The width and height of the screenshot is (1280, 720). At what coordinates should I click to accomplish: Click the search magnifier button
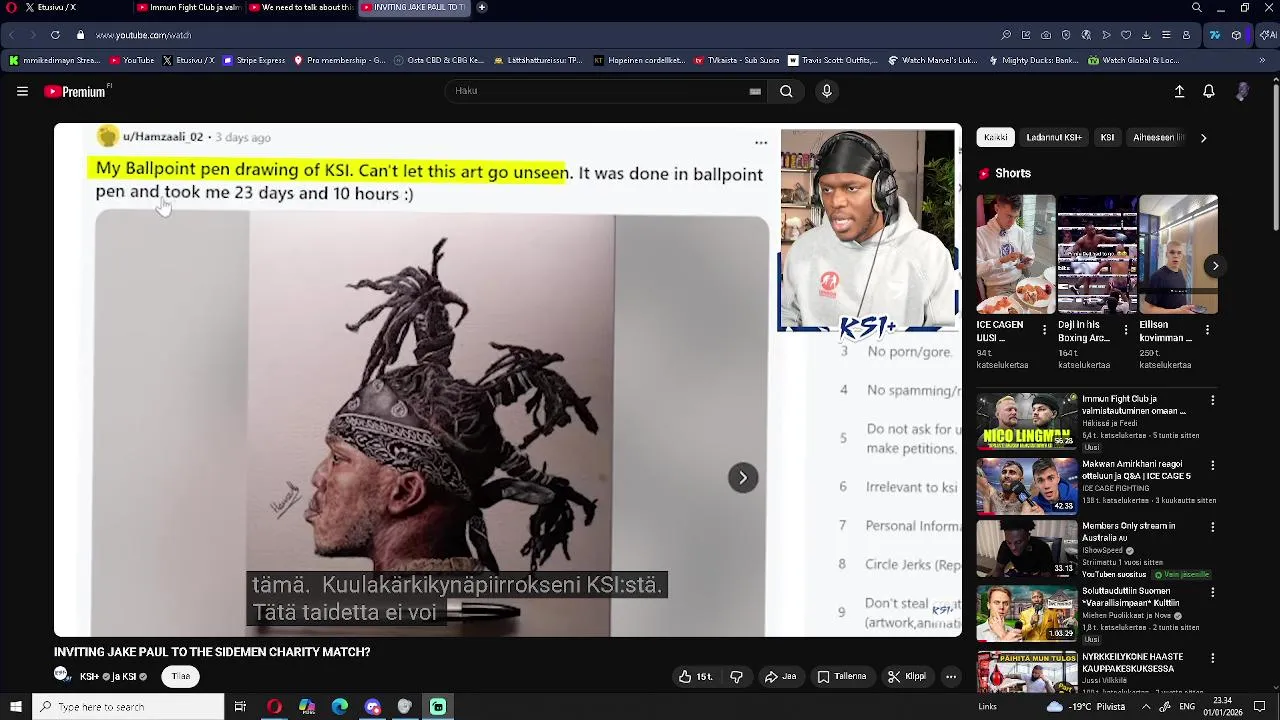pos(786,91)
